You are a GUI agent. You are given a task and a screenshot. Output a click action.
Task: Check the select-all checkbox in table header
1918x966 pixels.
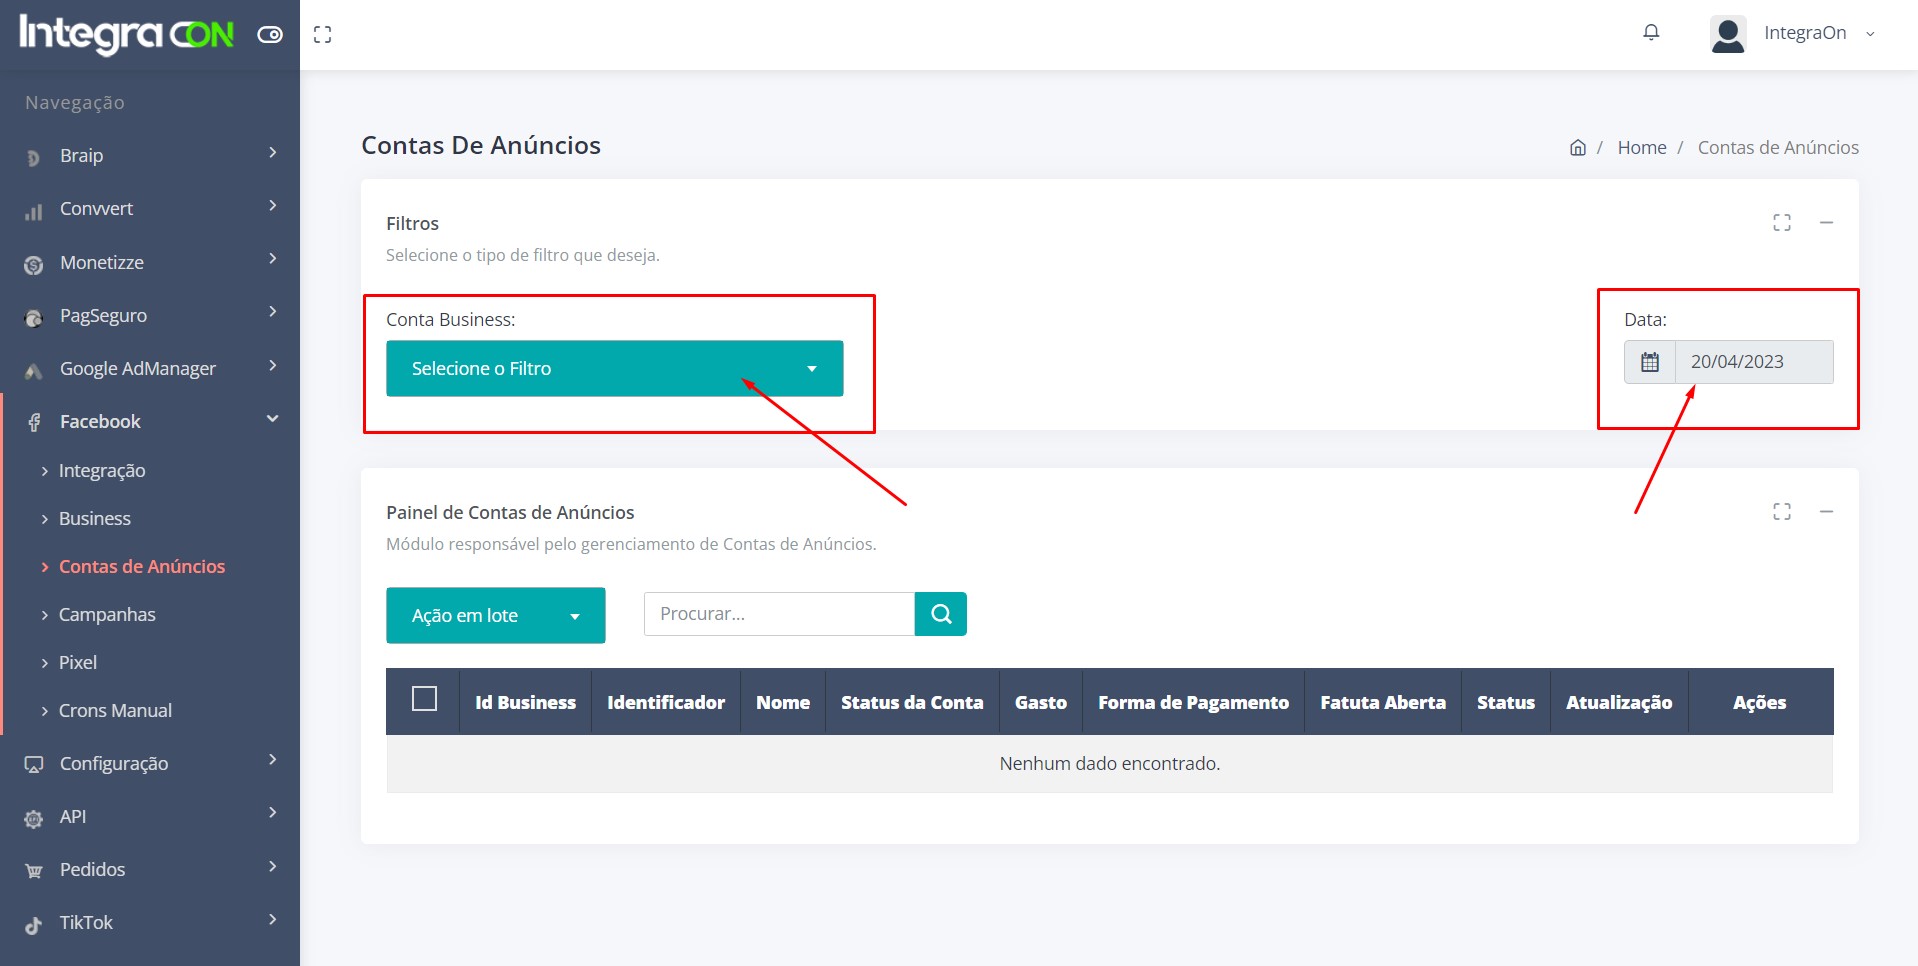click(424, 699)
